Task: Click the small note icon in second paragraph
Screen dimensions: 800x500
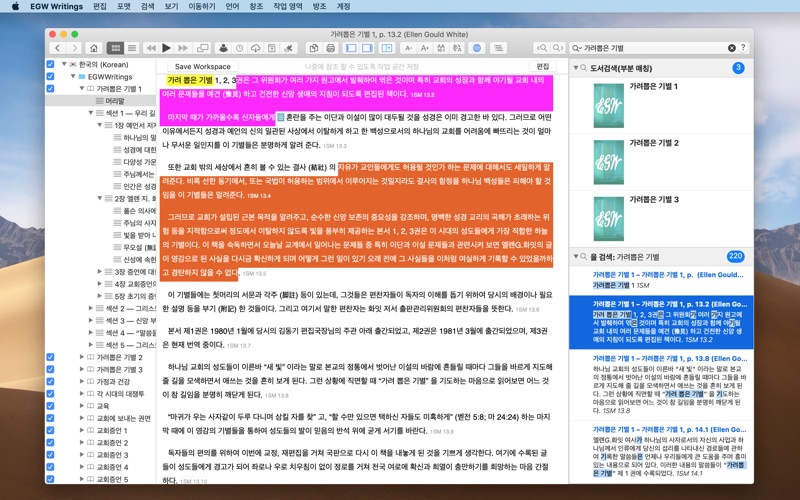Action: pos(280,117)
